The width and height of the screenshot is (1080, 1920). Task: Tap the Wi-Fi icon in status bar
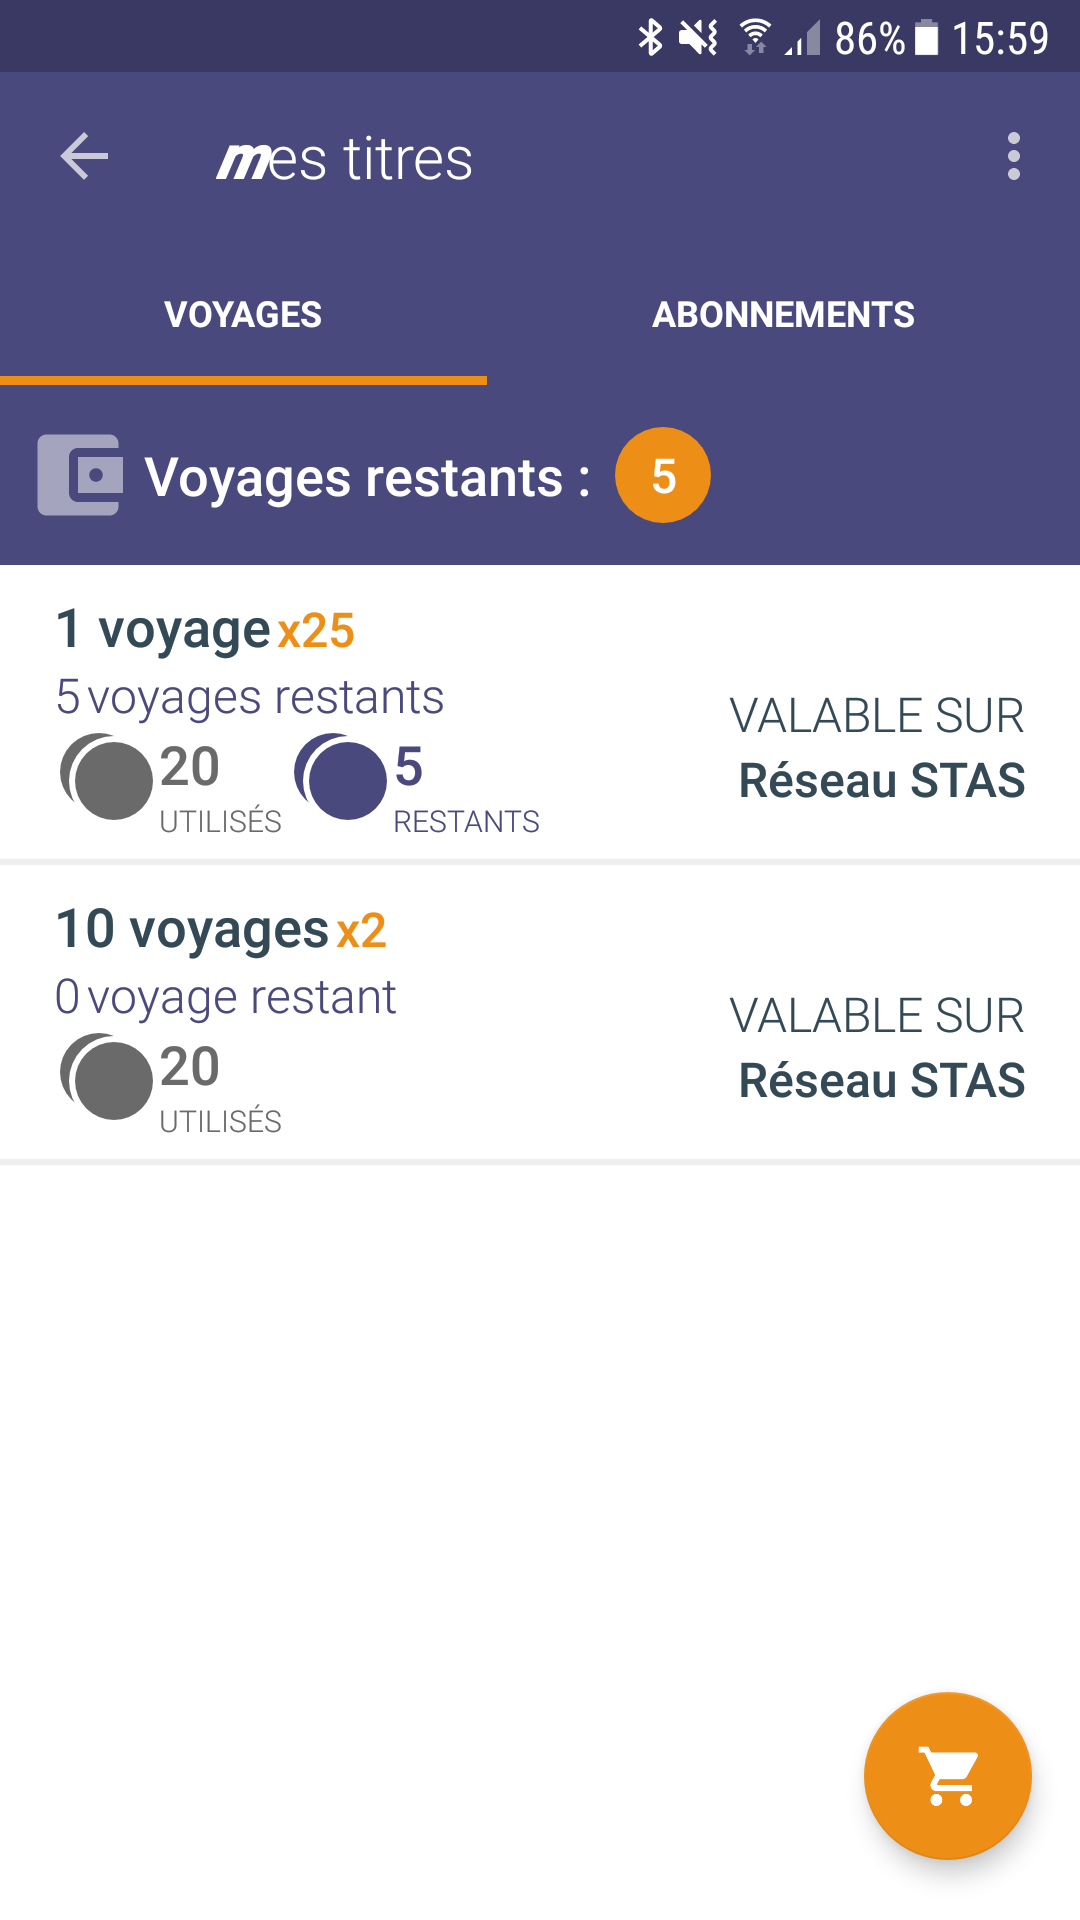(x=755, y=38)
